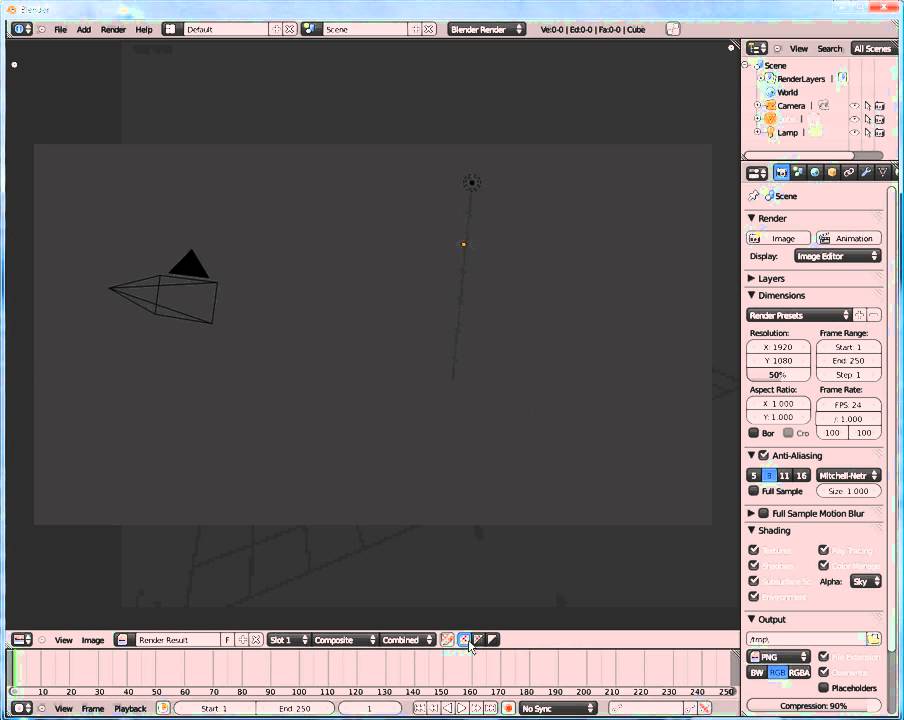
Task: Toggle the timeline preview range clock icon
Action: [x=163, y=708]
